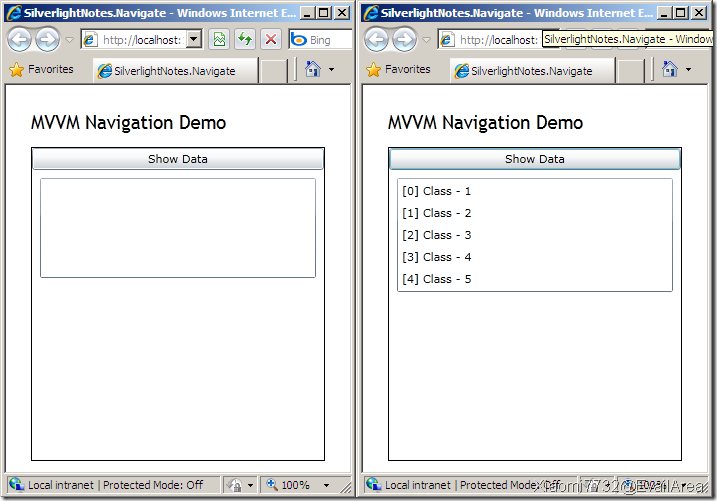Open a new tab in left window
Viewport: 717px width, 501px height.
[x=273, y=71]
